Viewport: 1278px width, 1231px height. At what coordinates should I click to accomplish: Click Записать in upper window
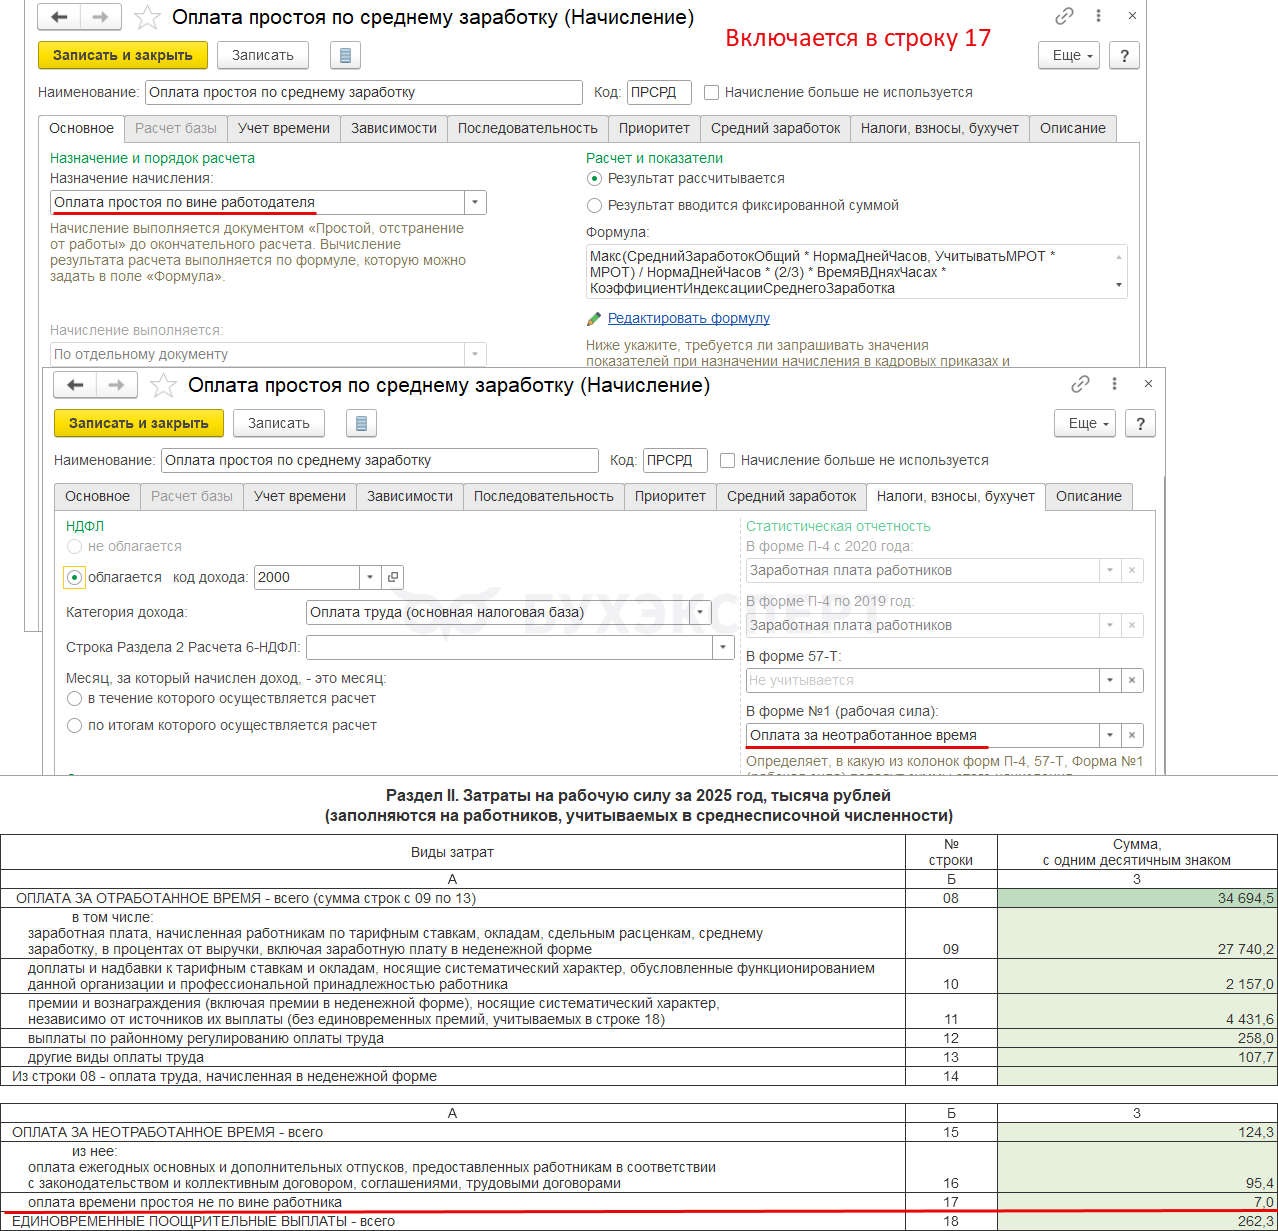[263, 55]
